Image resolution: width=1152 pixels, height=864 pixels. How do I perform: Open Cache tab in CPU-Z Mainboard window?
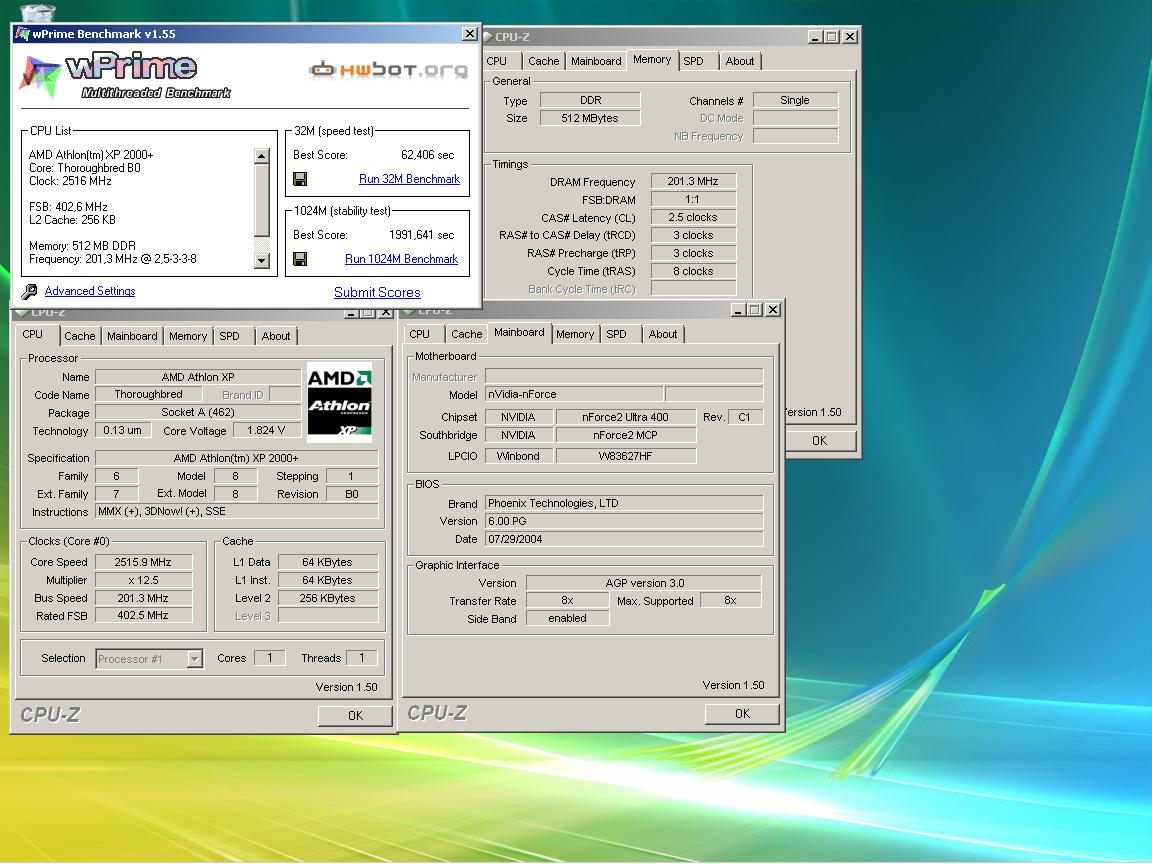click(467, 334)
